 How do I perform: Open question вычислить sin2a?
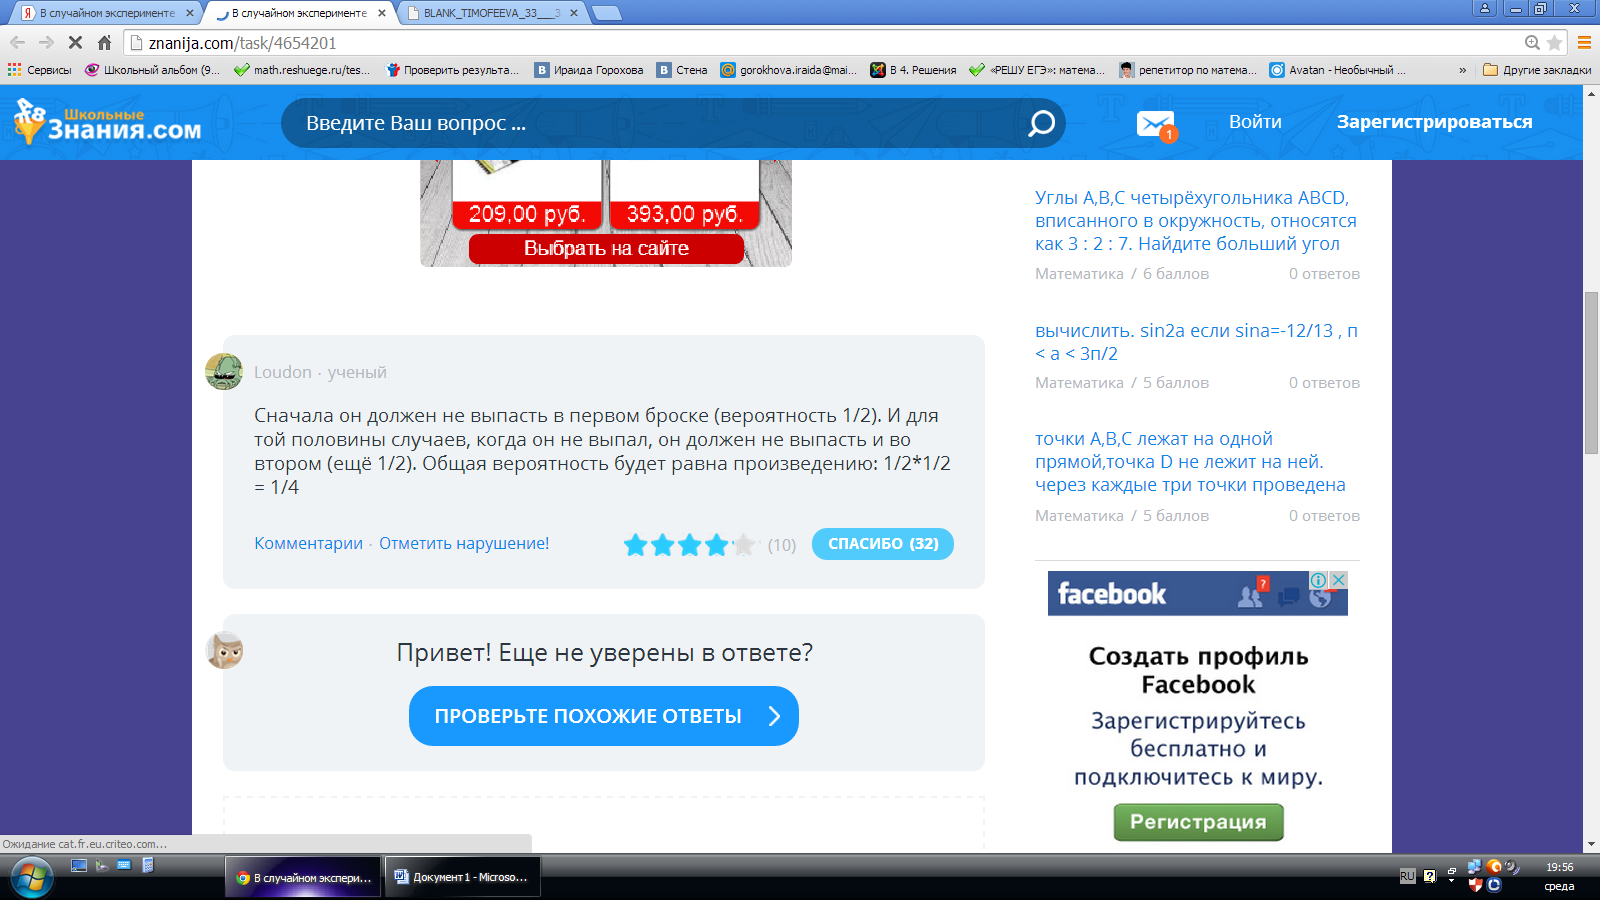(x=1196, y=342)
